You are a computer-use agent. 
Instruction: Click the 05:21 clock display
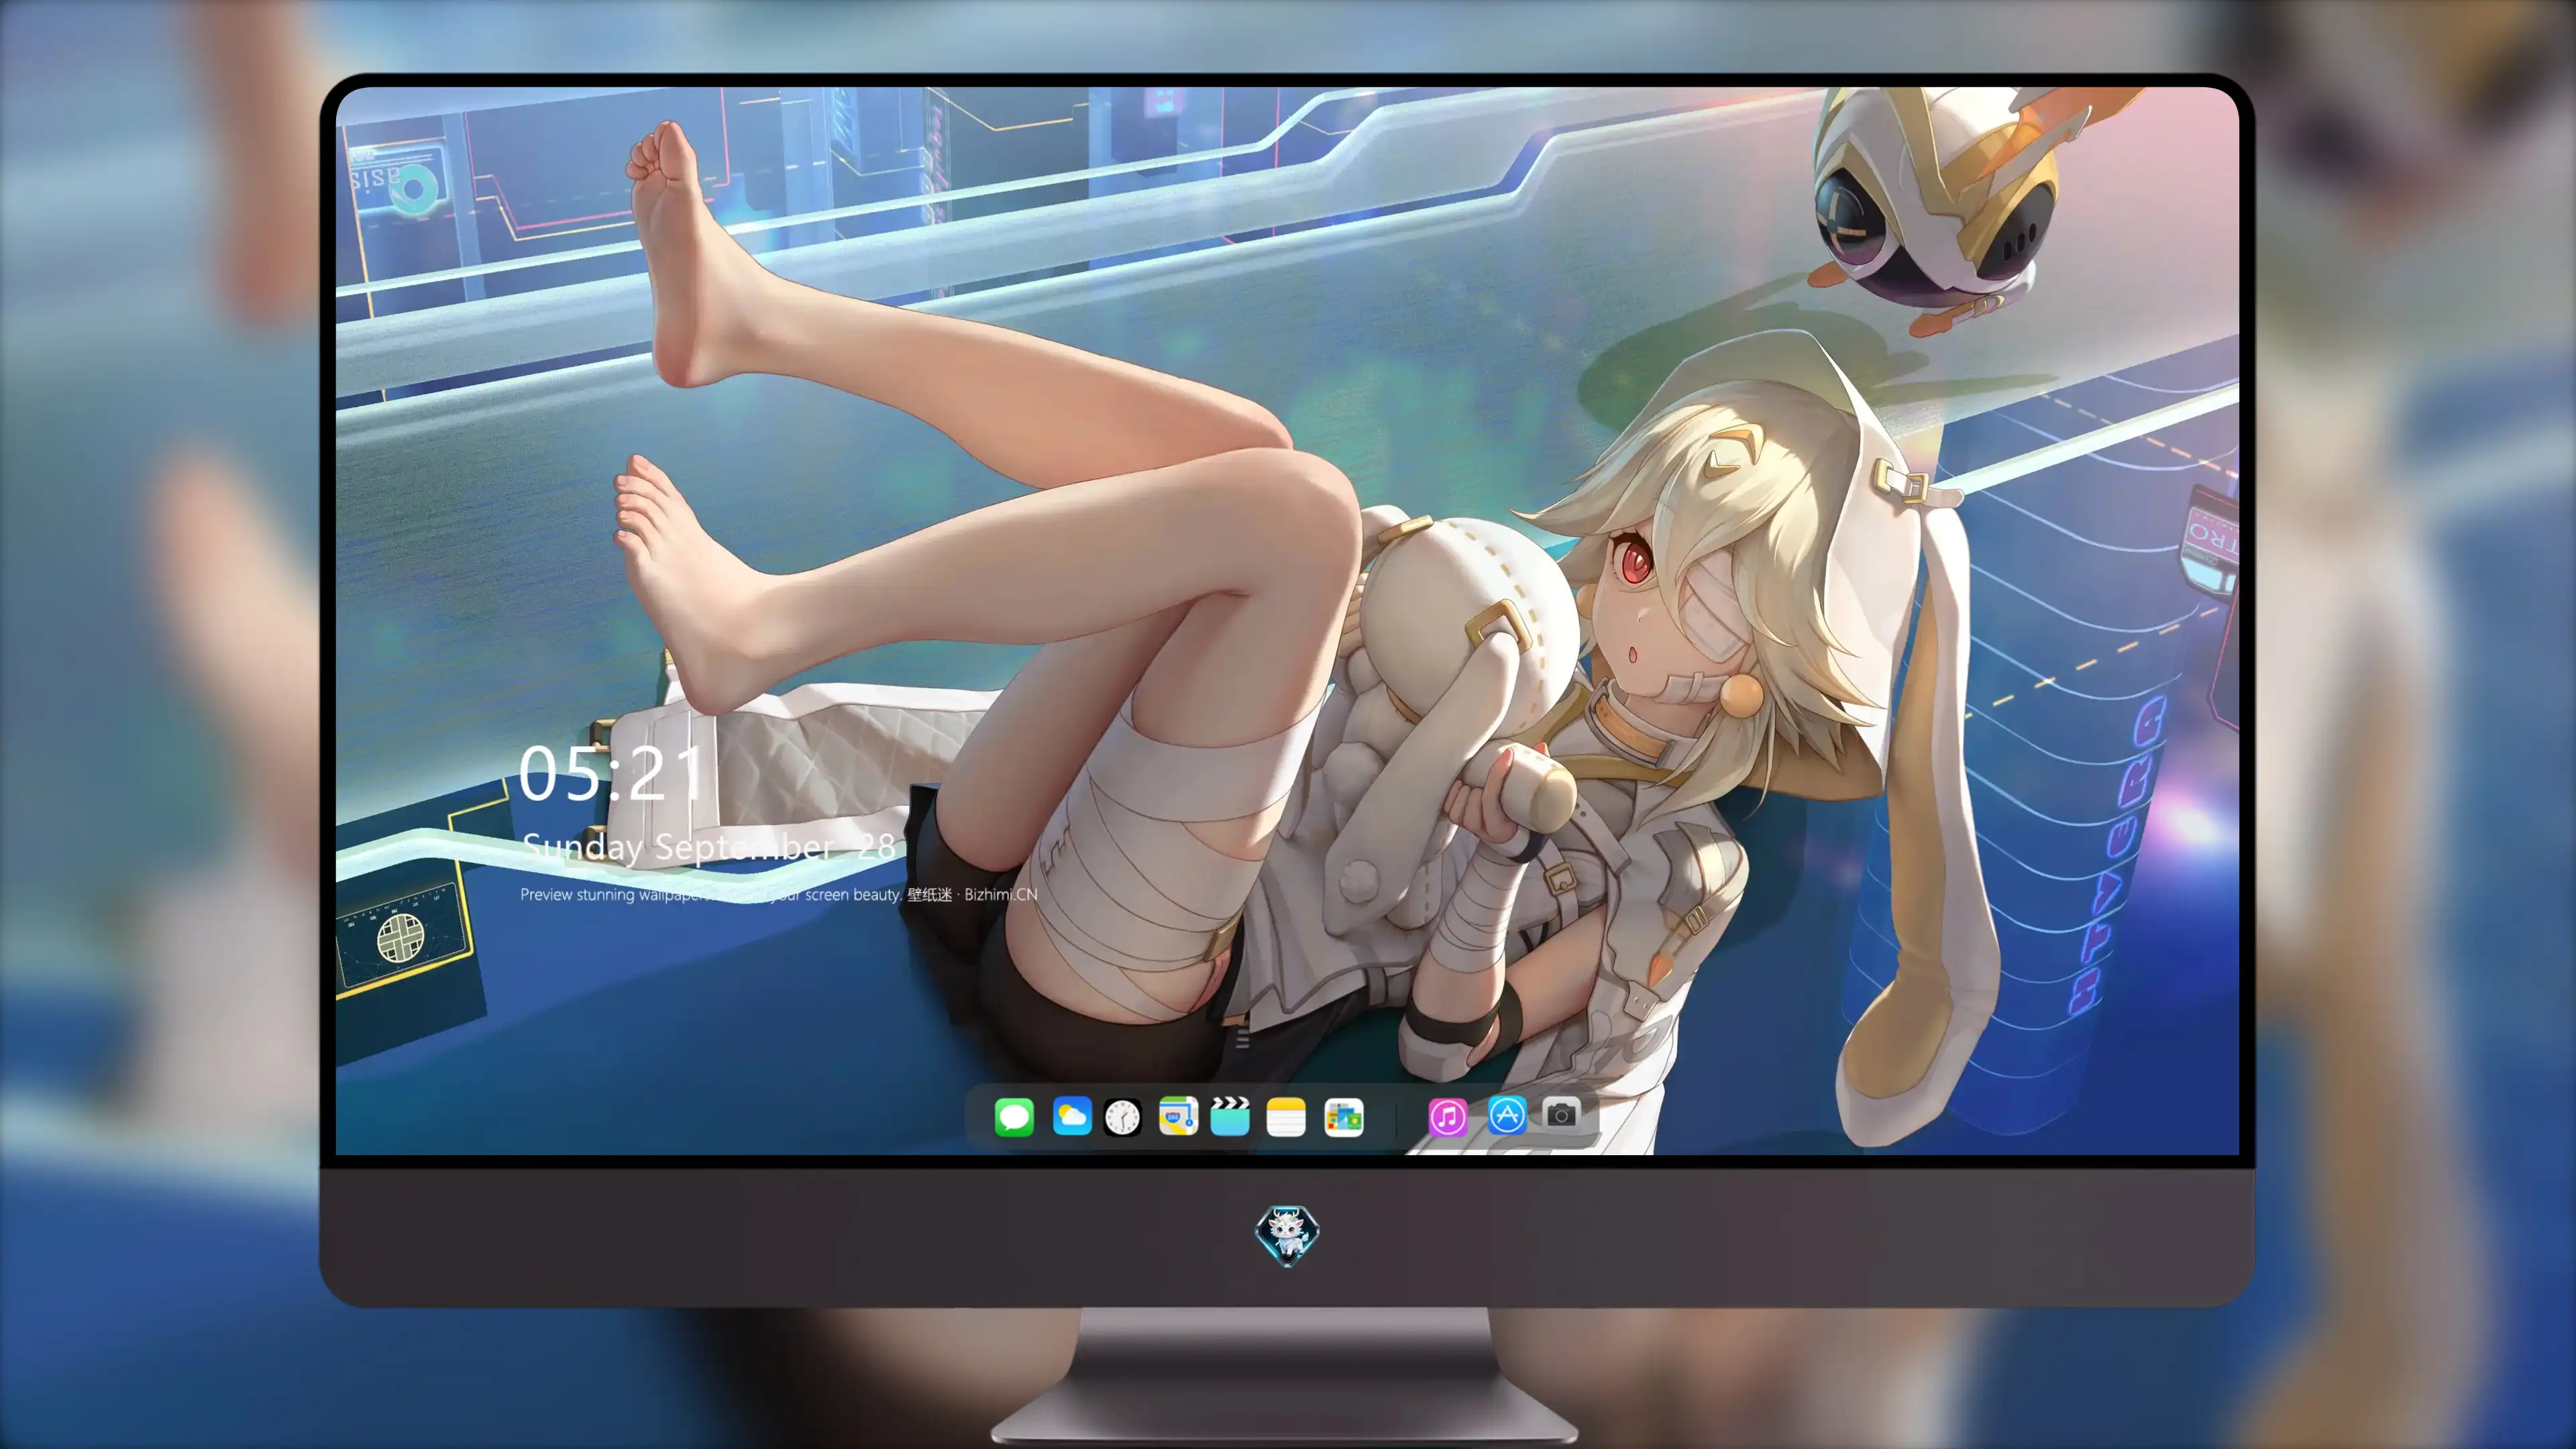611,773
